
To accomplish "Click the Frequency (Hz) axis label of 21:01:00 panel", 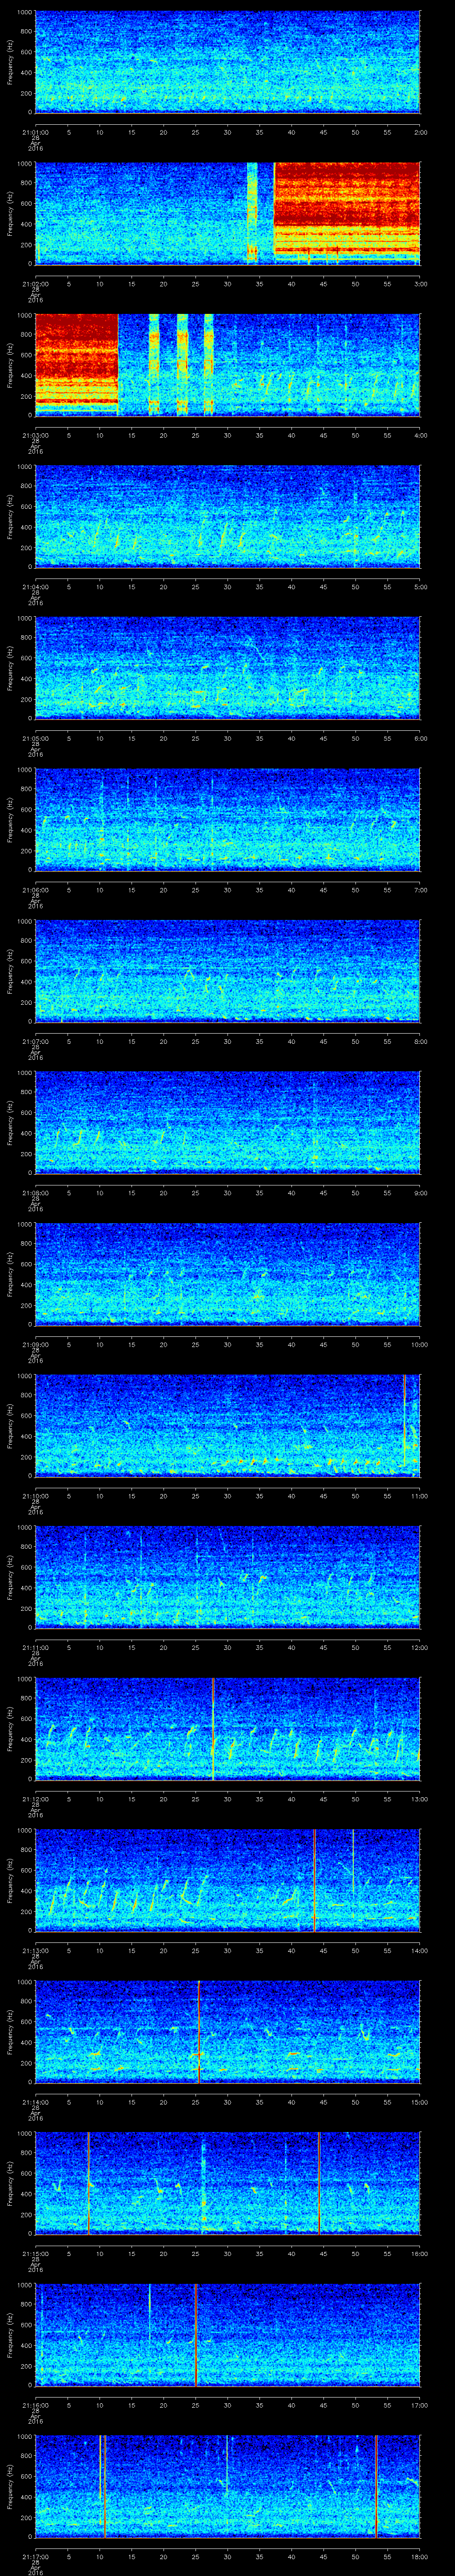I will pos(11,62).
